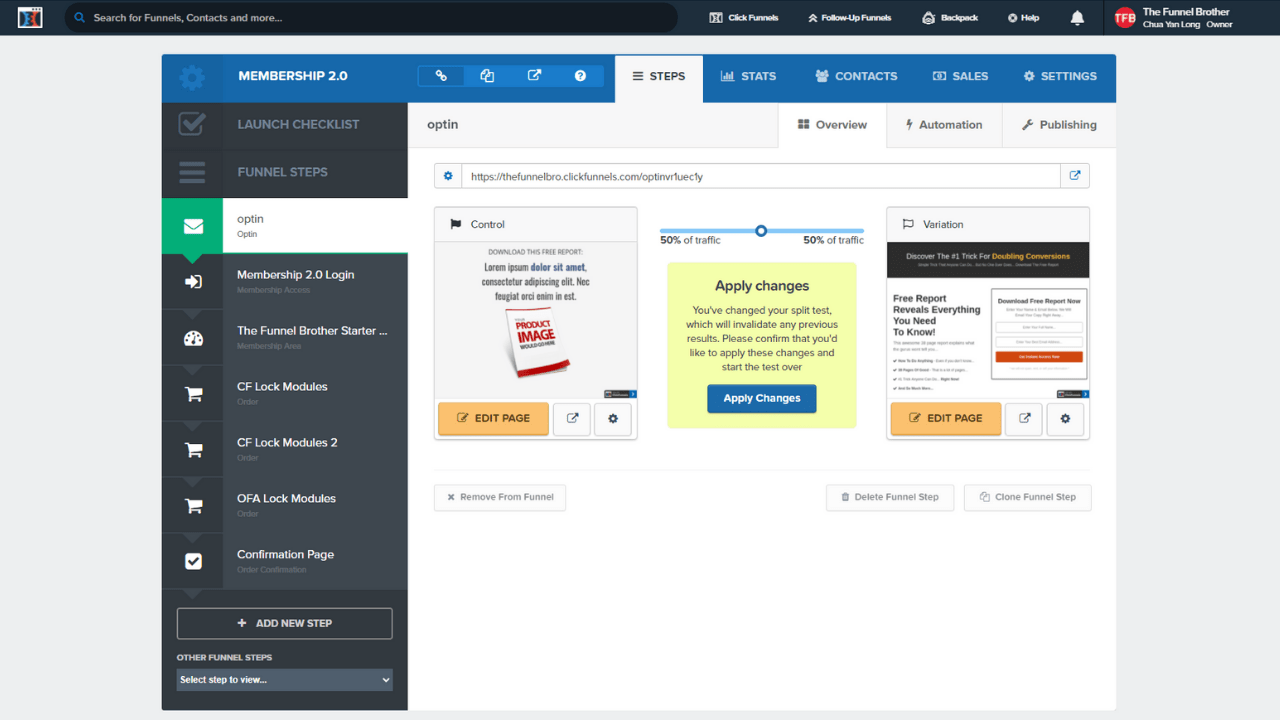Open URL settings gear beside the URL

pos(448,176)
